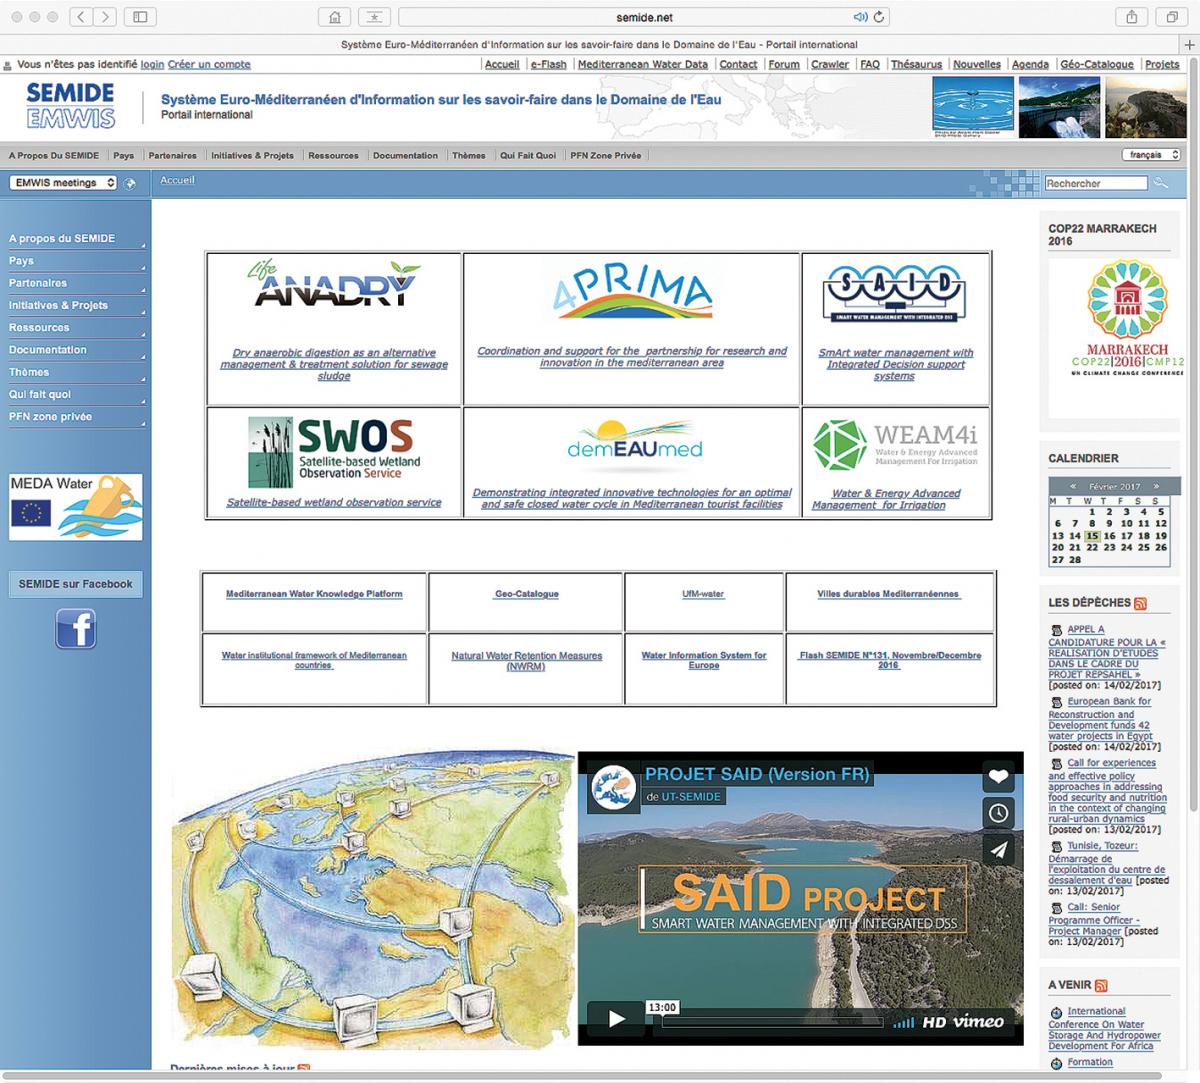The image size is (1200, 1083).
Task: Share the Vimeo video via paper-plane icon
Action: point(999,850)
